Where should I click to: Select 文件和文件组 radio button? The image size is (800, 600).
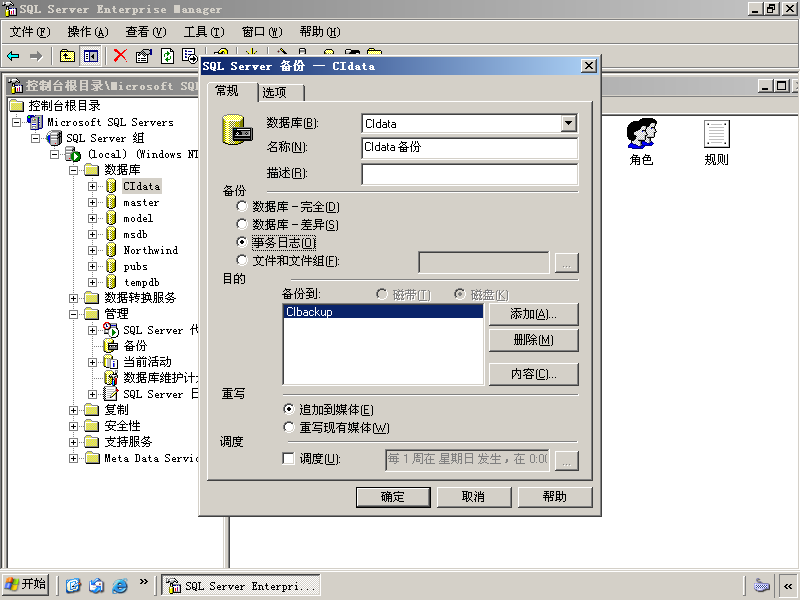tap(242, 261)
